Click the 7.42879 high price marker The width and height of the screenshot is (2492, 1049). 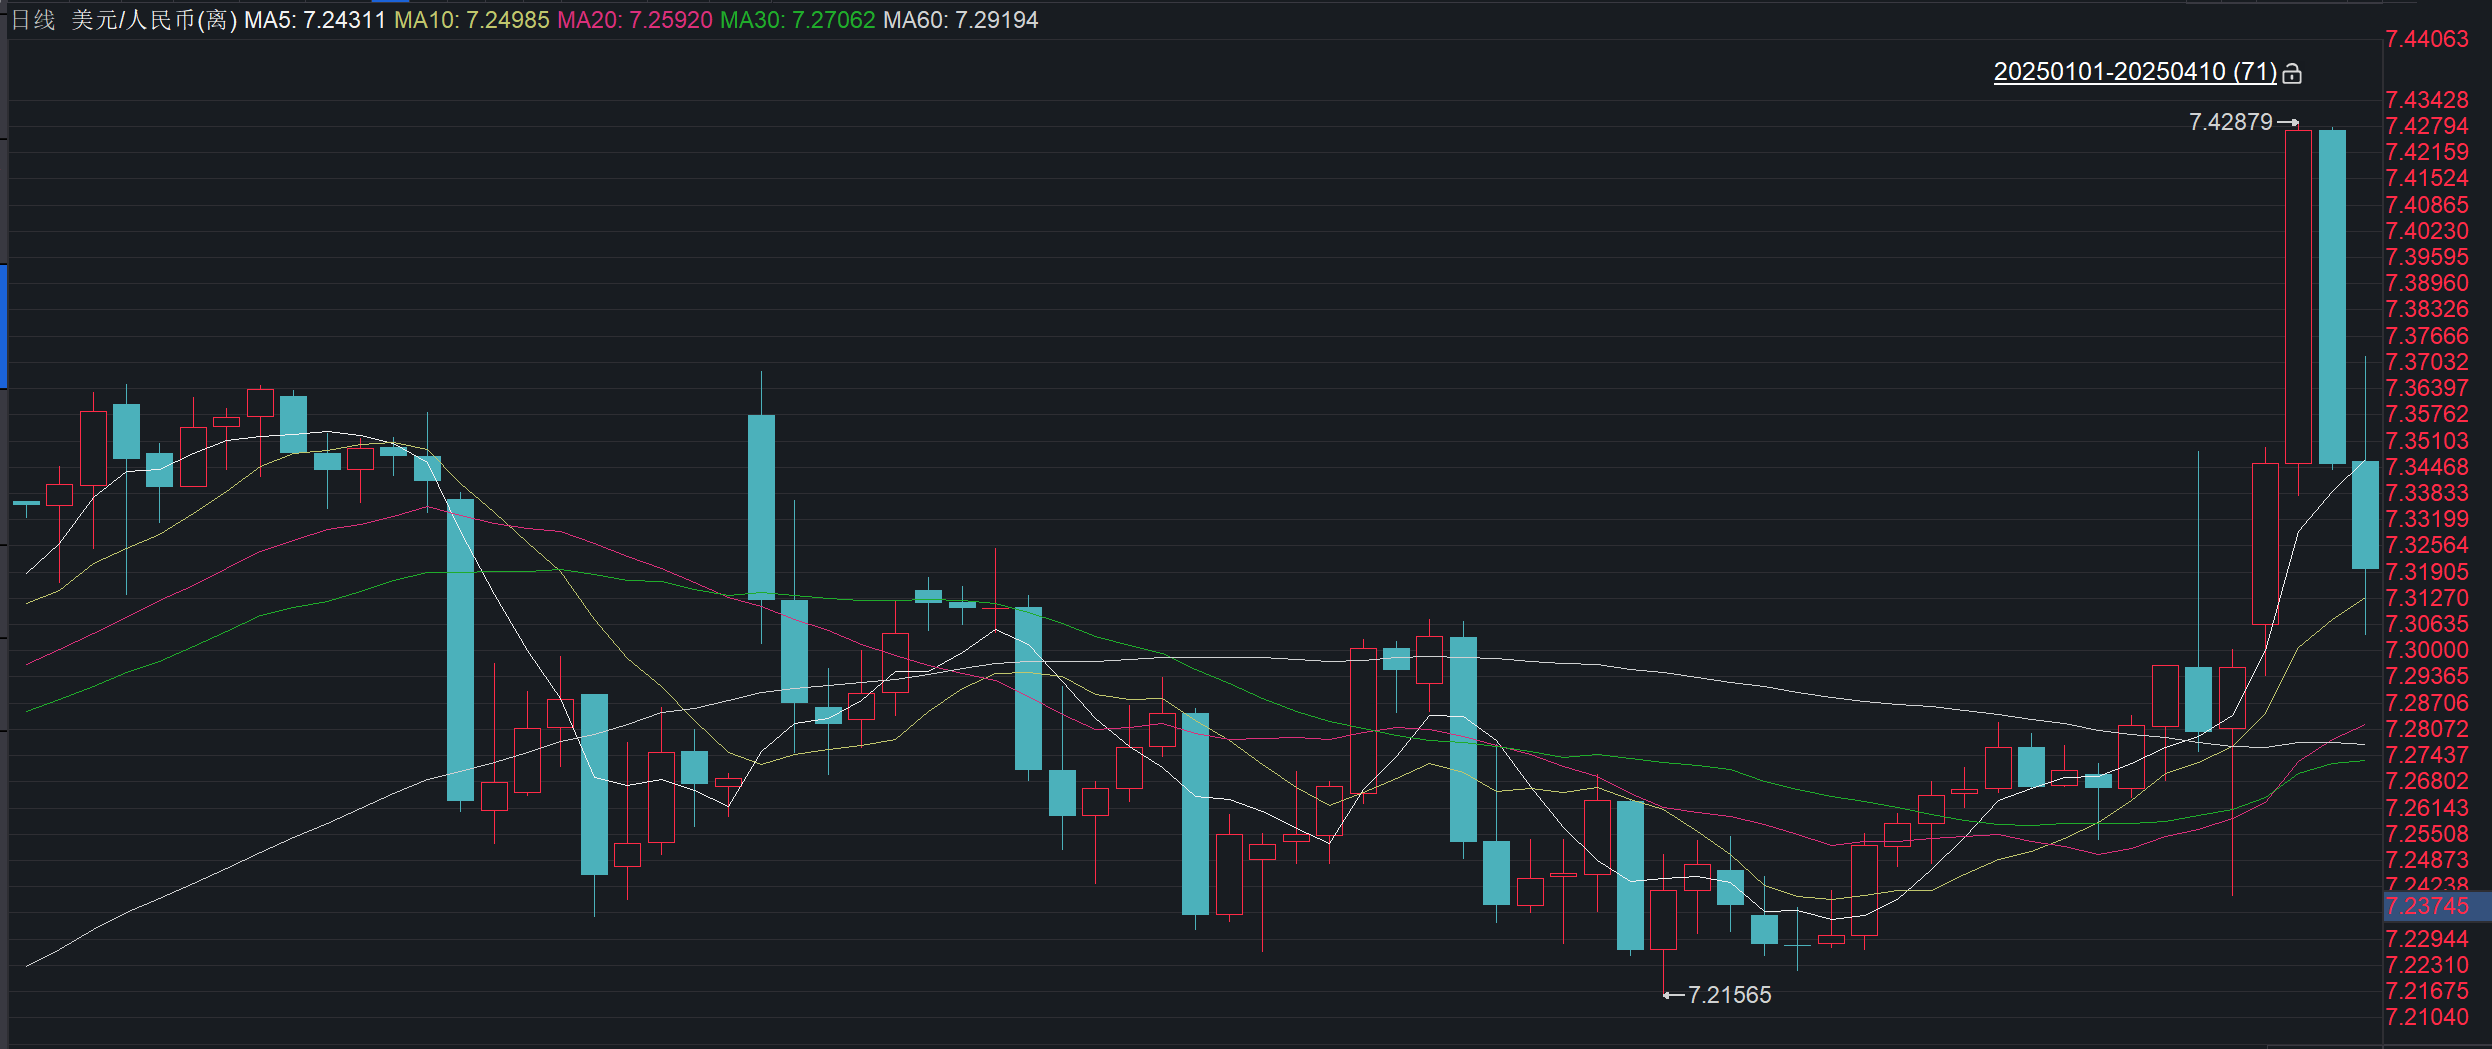2230,122
